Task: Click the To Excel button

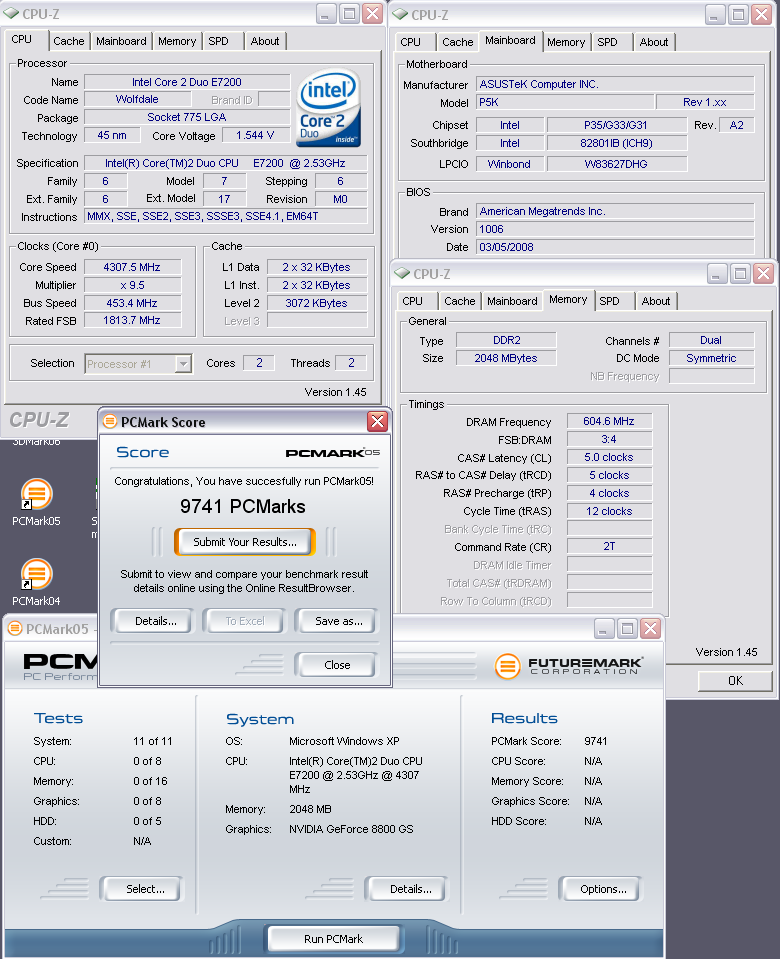Action: click(x=245, y=621)
